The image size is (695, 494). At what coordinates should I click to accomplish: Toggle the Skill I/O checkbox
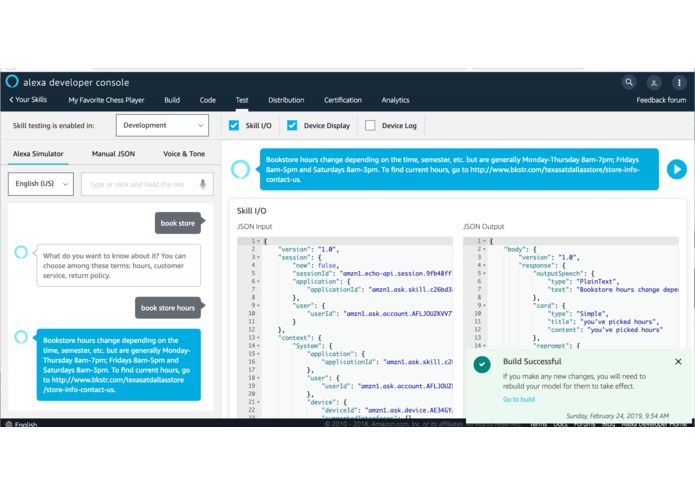(x=234, y=125)
